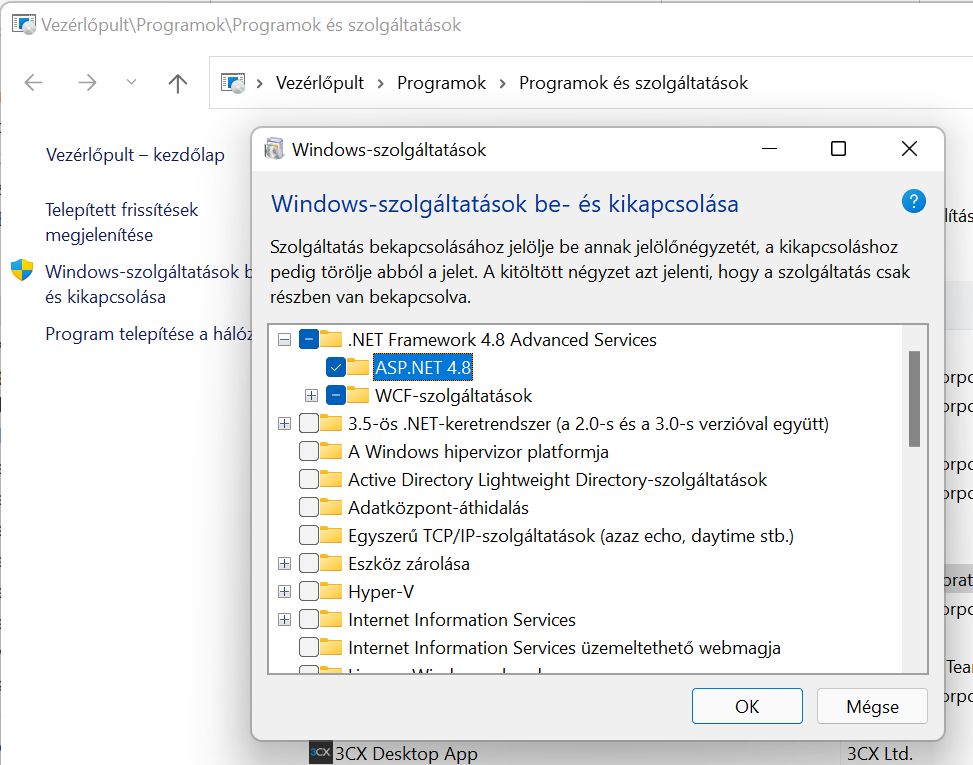Screen dimensions: 973x765
Task: Select Egyszerű TCP/IP-szolgáltatások tree item label
Action: pos(571,535)
